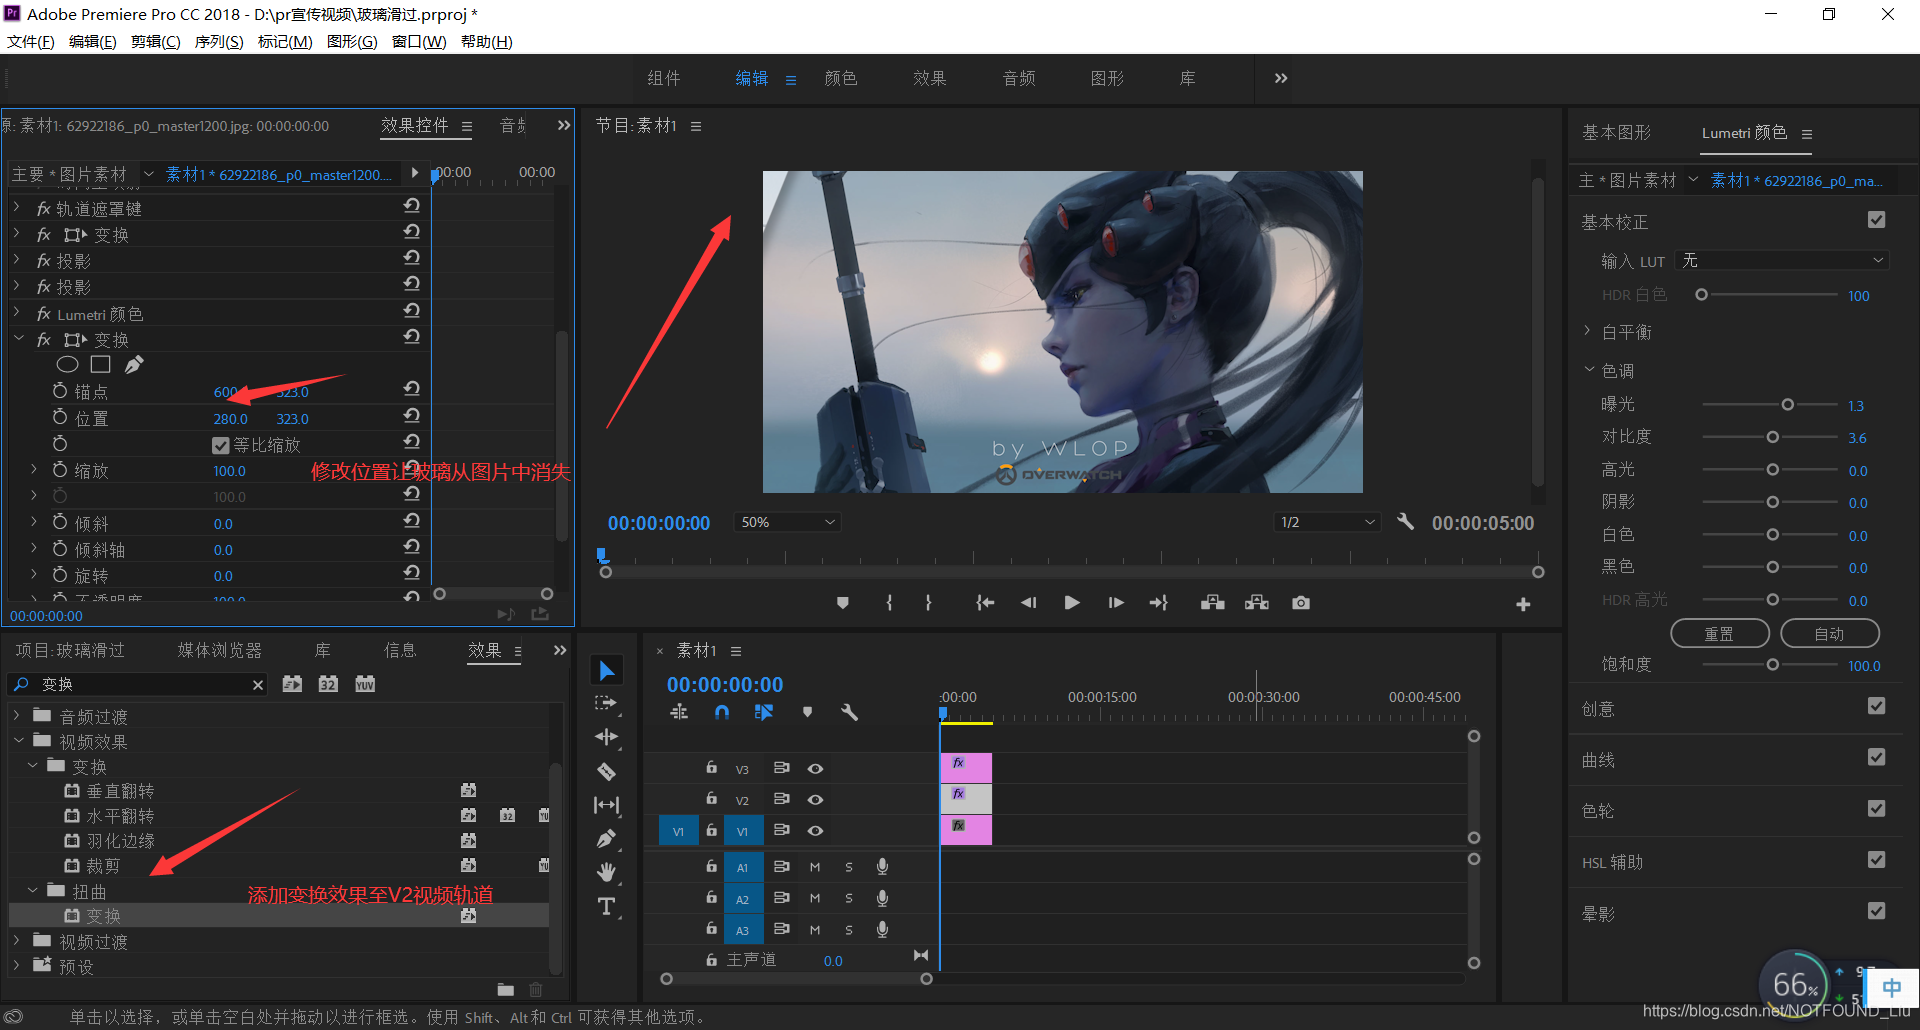1920x1030 pixels.
Task: Open 基本图形 panel tab
Action: pyautogui.click(x=1616, y=132)
